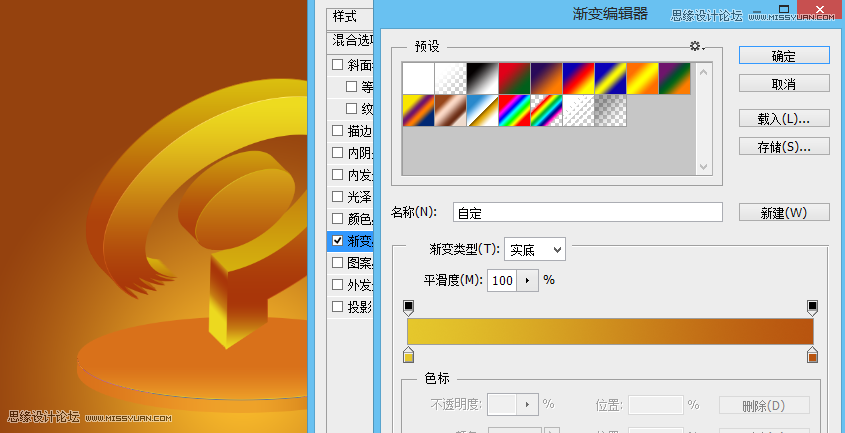845x433 pixels.
Task: Select the foreground-to-transparent preset
Action: 450,79
